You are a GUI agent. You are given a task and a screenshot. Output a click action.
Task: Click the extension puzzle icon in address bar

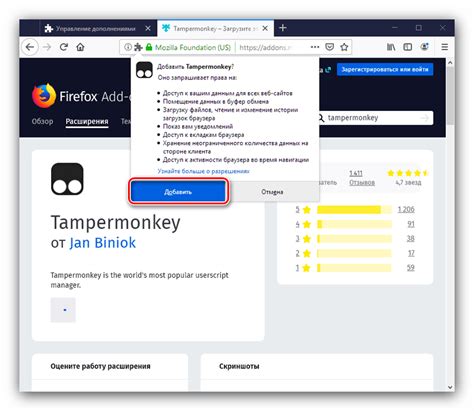pyautogui.click(x=138, y=47)
